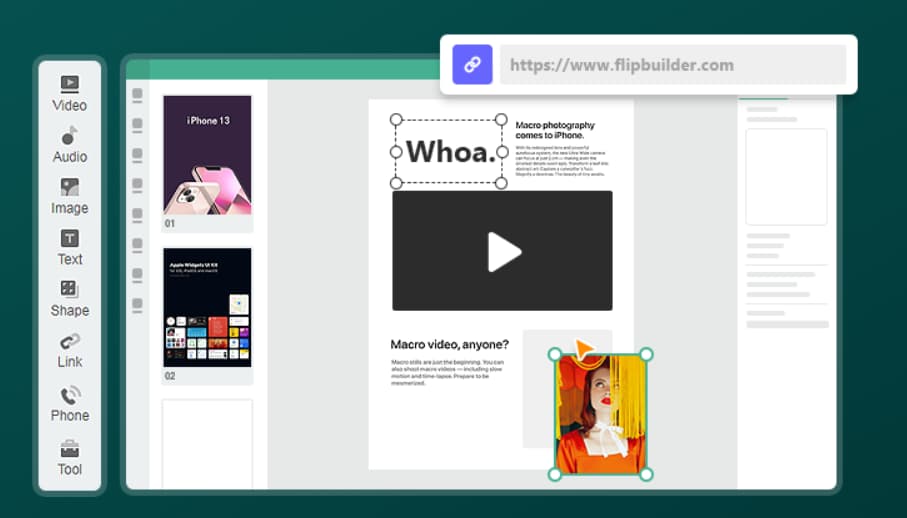Select the Audio tool
Screen dimensions: 907x518
[69, 144]
